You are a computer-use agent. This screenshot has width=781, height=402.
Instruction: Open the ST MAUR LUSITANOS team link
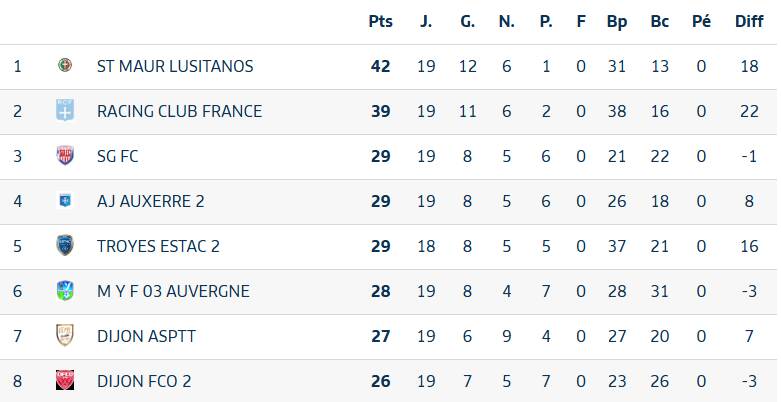(175, 66)
